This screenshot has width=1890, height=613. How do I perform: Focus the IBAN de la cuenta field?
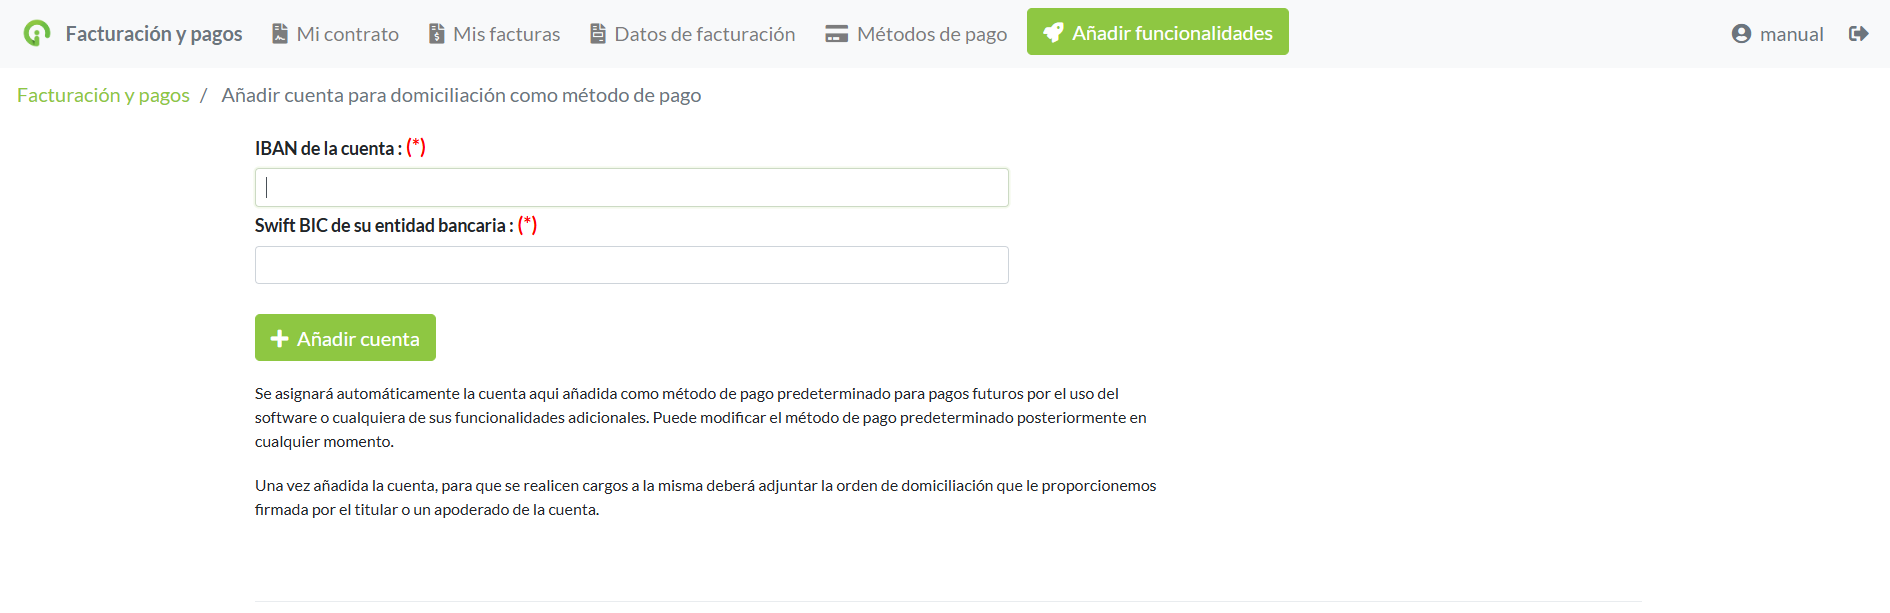tap(631, 188)
